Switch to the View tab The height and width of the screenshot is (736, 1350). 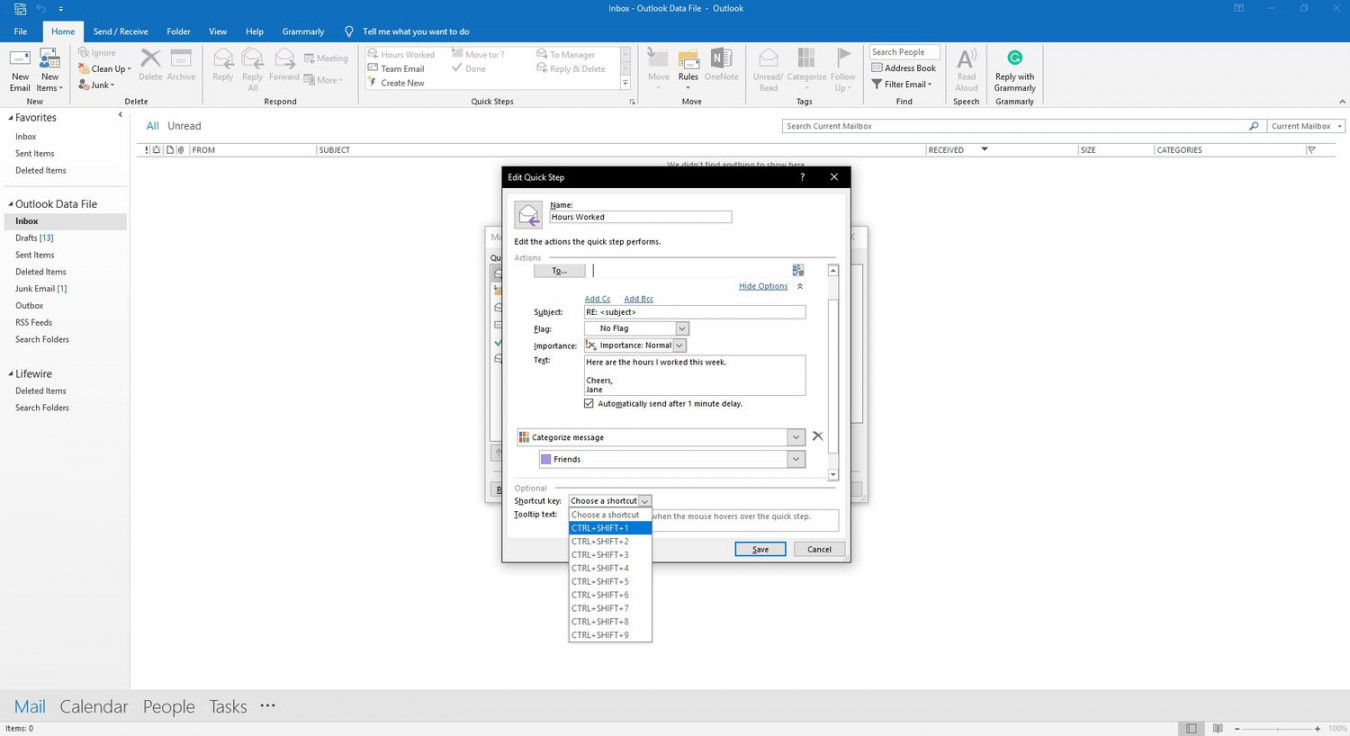click(x=217, y=31)
